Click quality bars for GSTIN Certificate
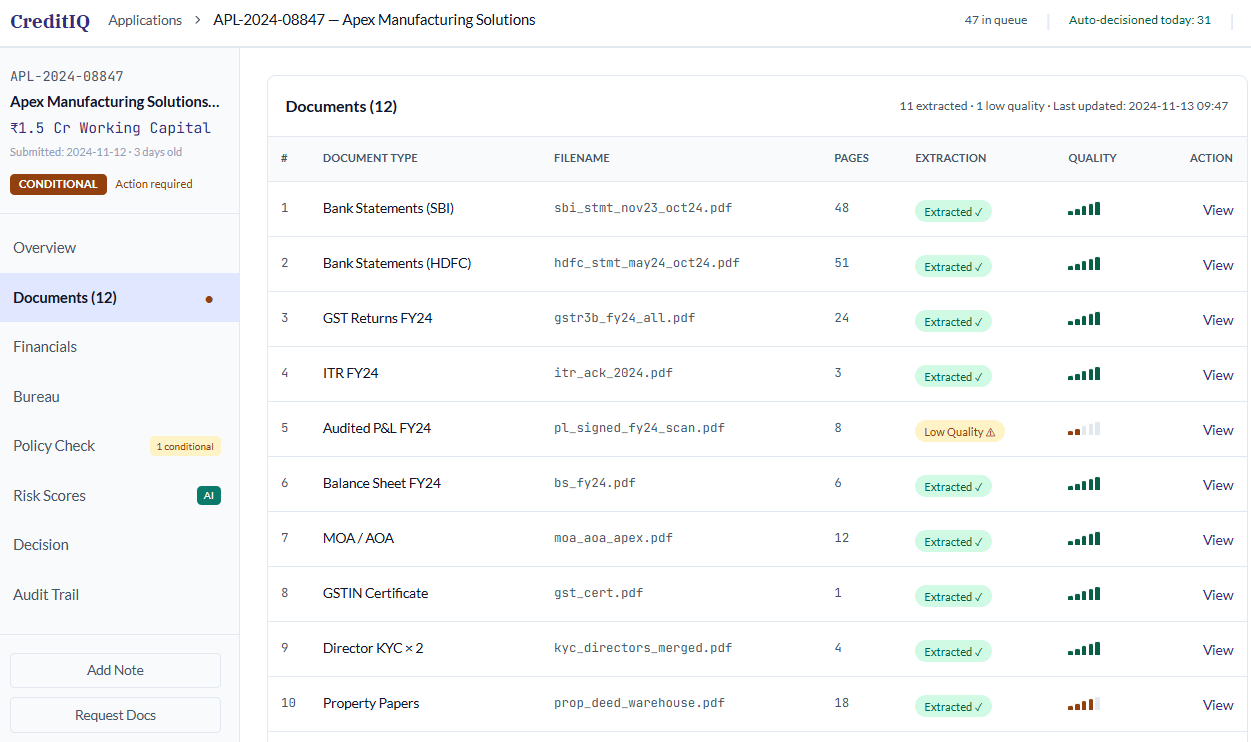This screenshot has height=742, width=1251. pos(1084,594)
